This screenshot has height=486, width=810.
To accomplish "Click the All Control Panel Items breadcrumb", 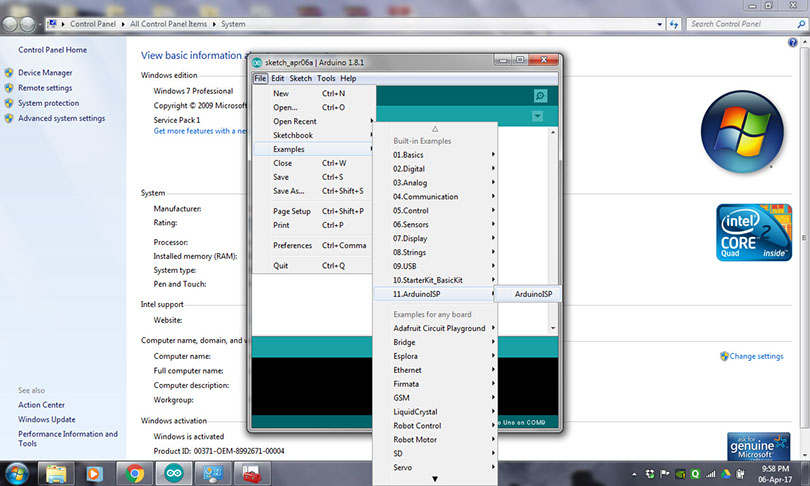I will 168,24.
